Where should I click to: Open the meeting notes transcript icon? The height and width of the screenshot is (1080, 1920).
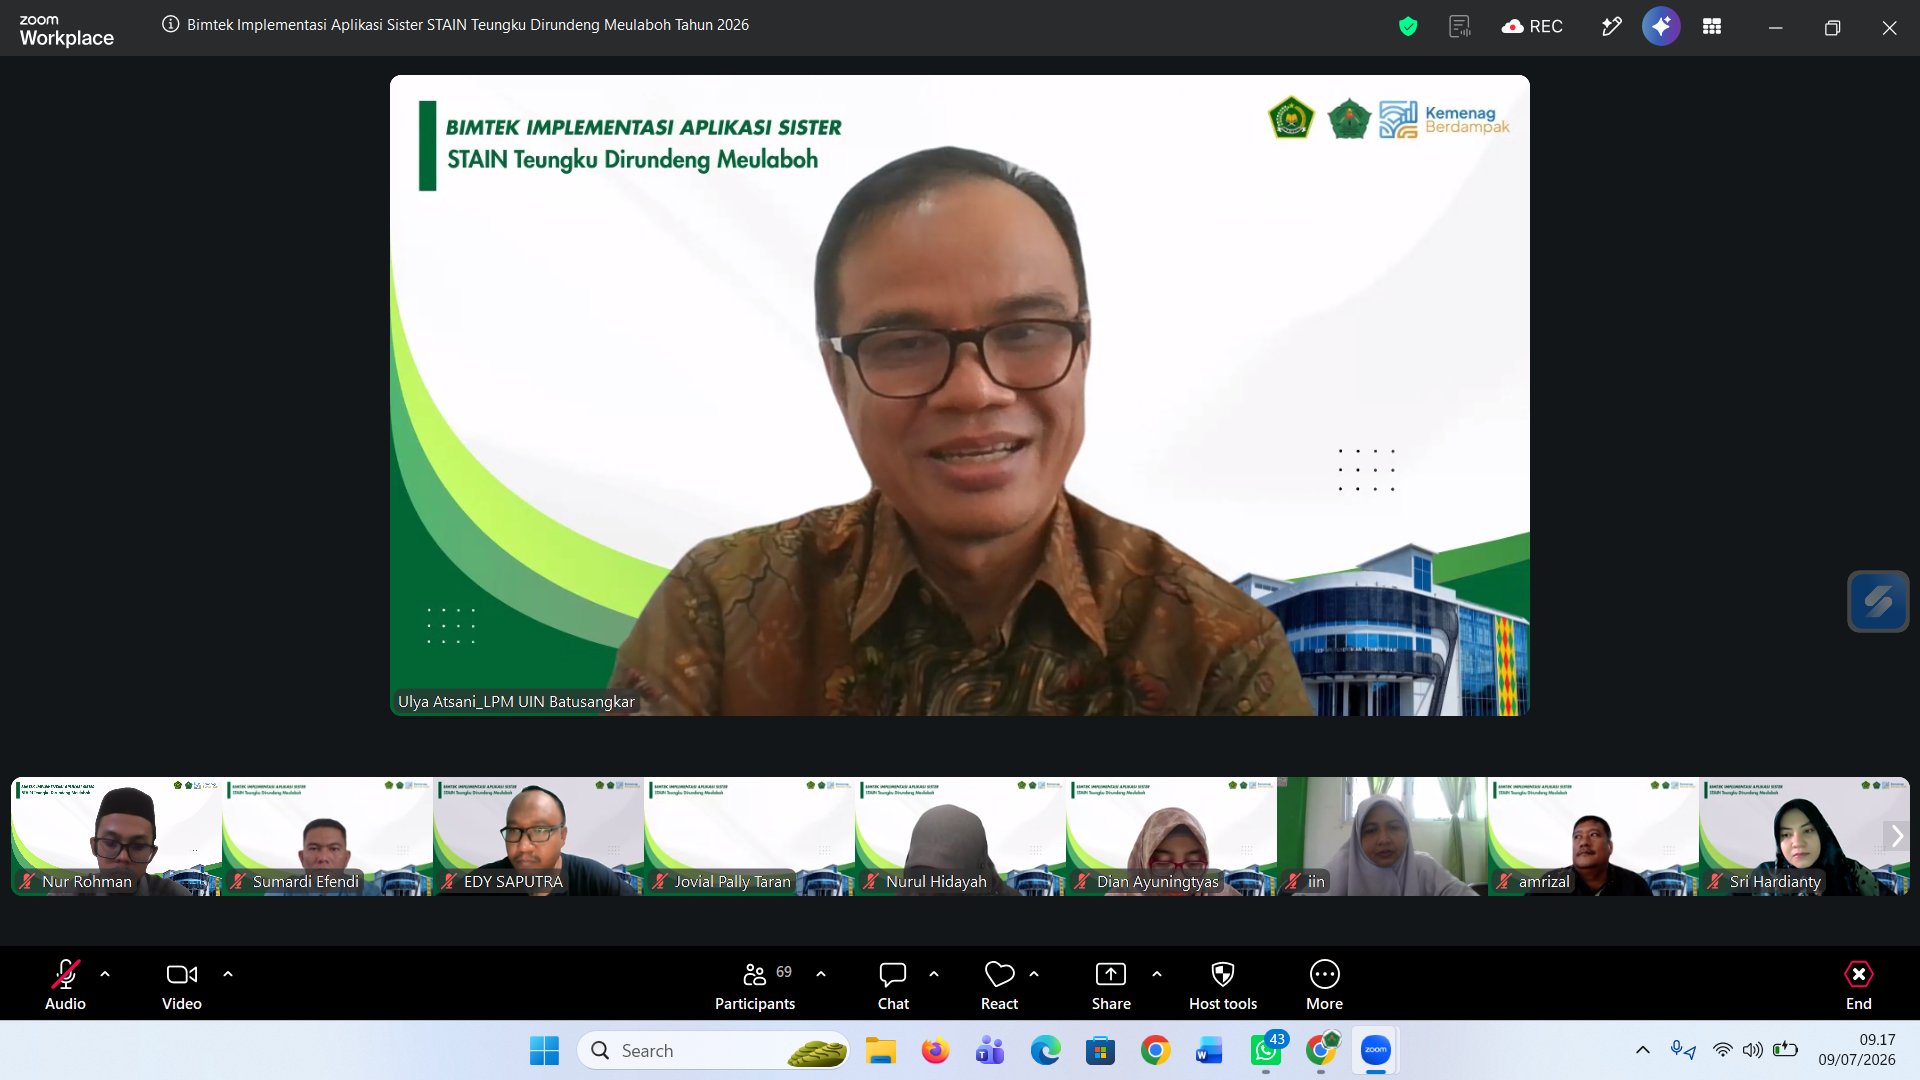(1460, 27)
